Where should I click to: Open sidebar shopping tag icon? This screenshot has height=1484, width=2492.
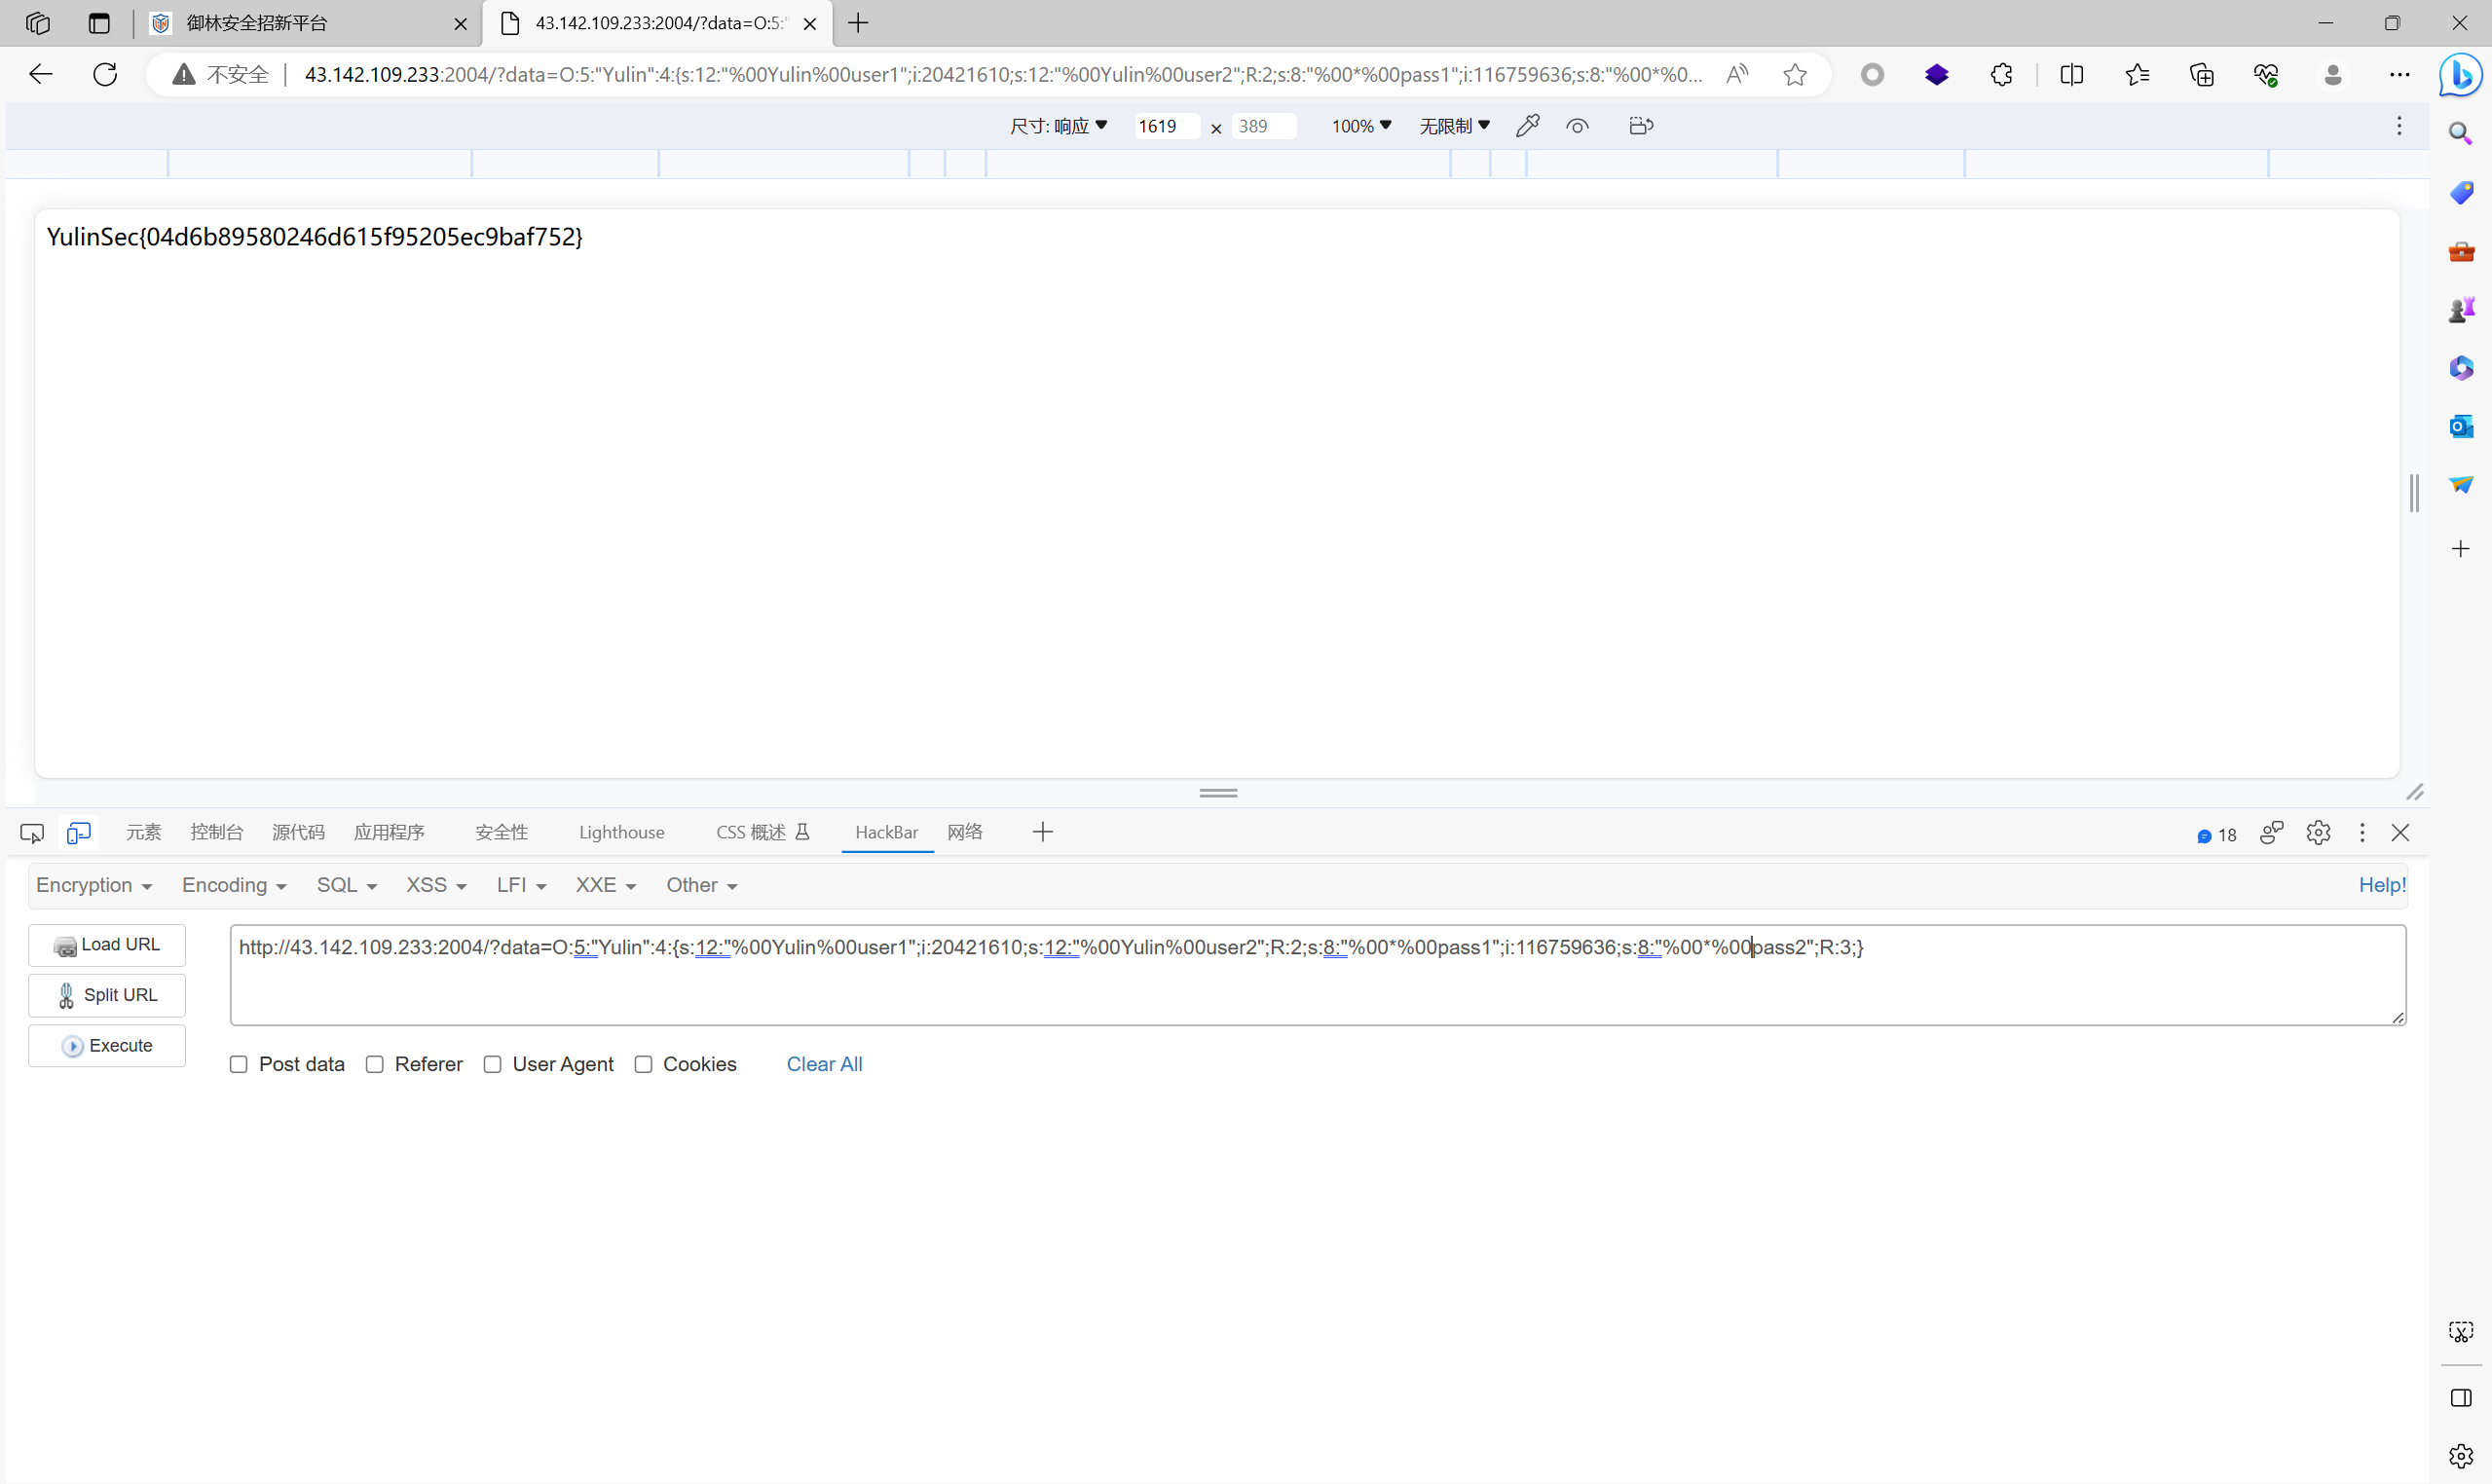(x=2461, y=192)
